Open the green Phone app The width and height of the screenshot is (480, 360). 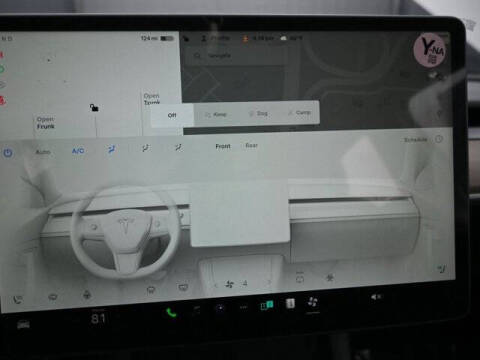coord(171,313)
